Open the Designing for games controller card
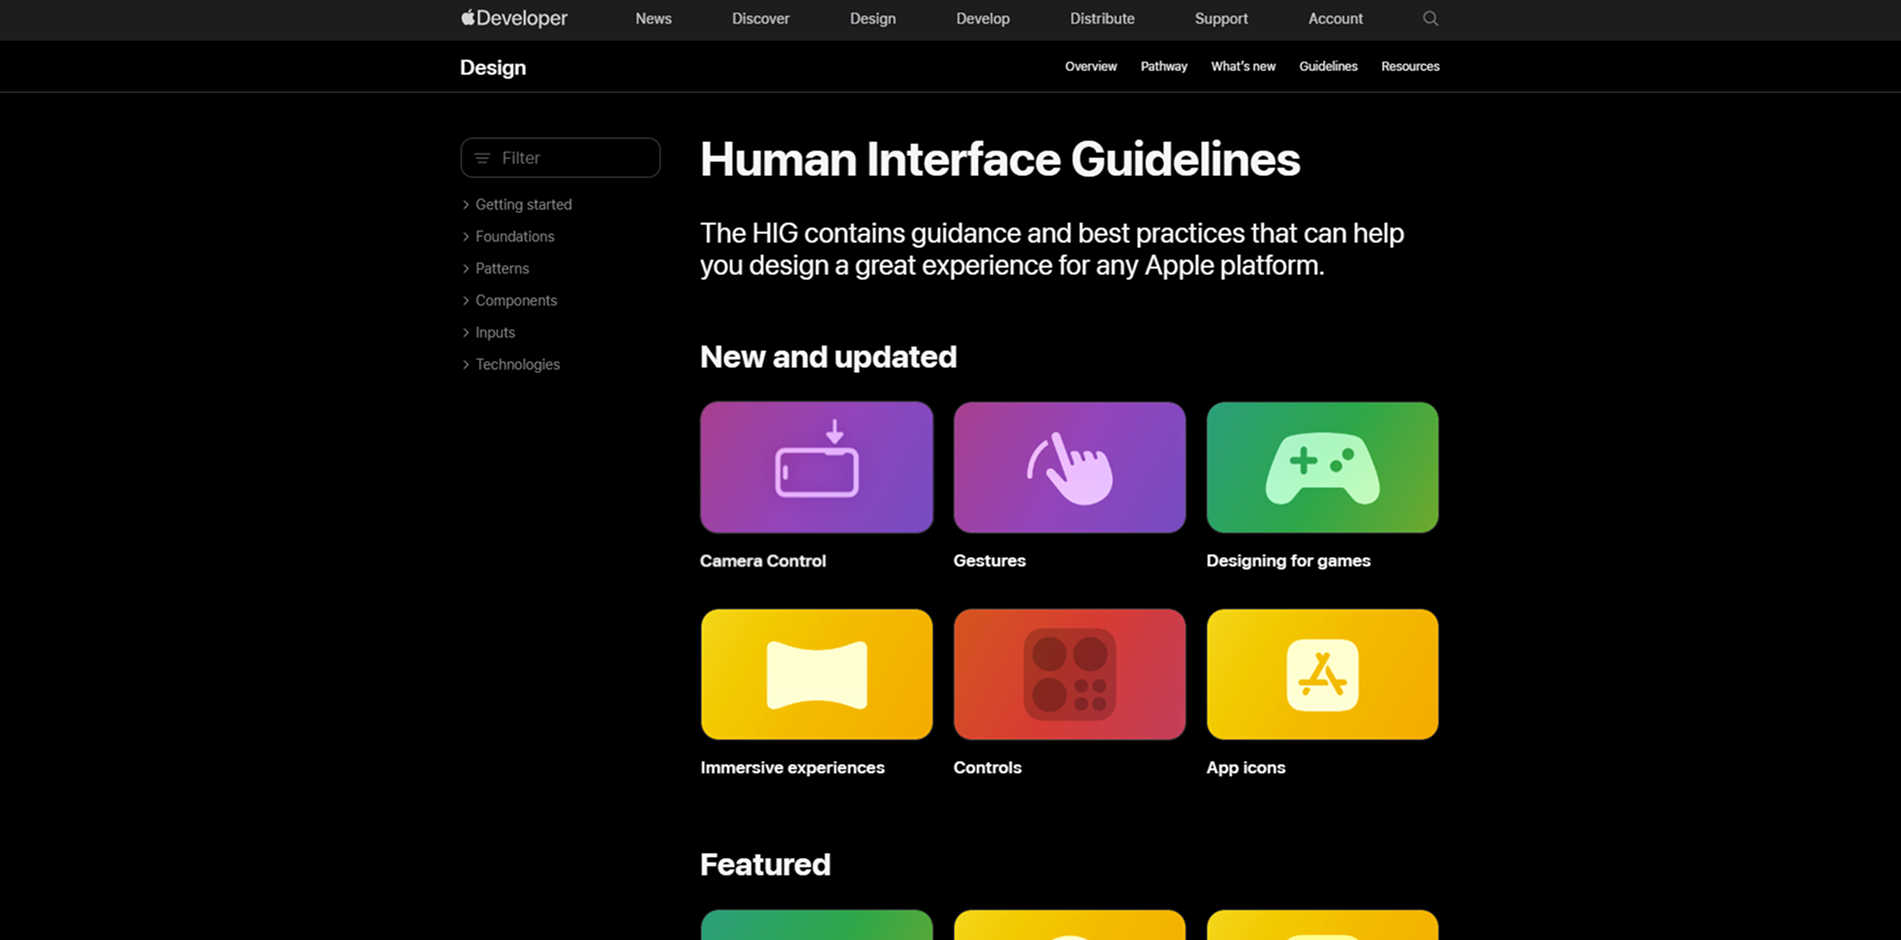 coord(1322,467)
